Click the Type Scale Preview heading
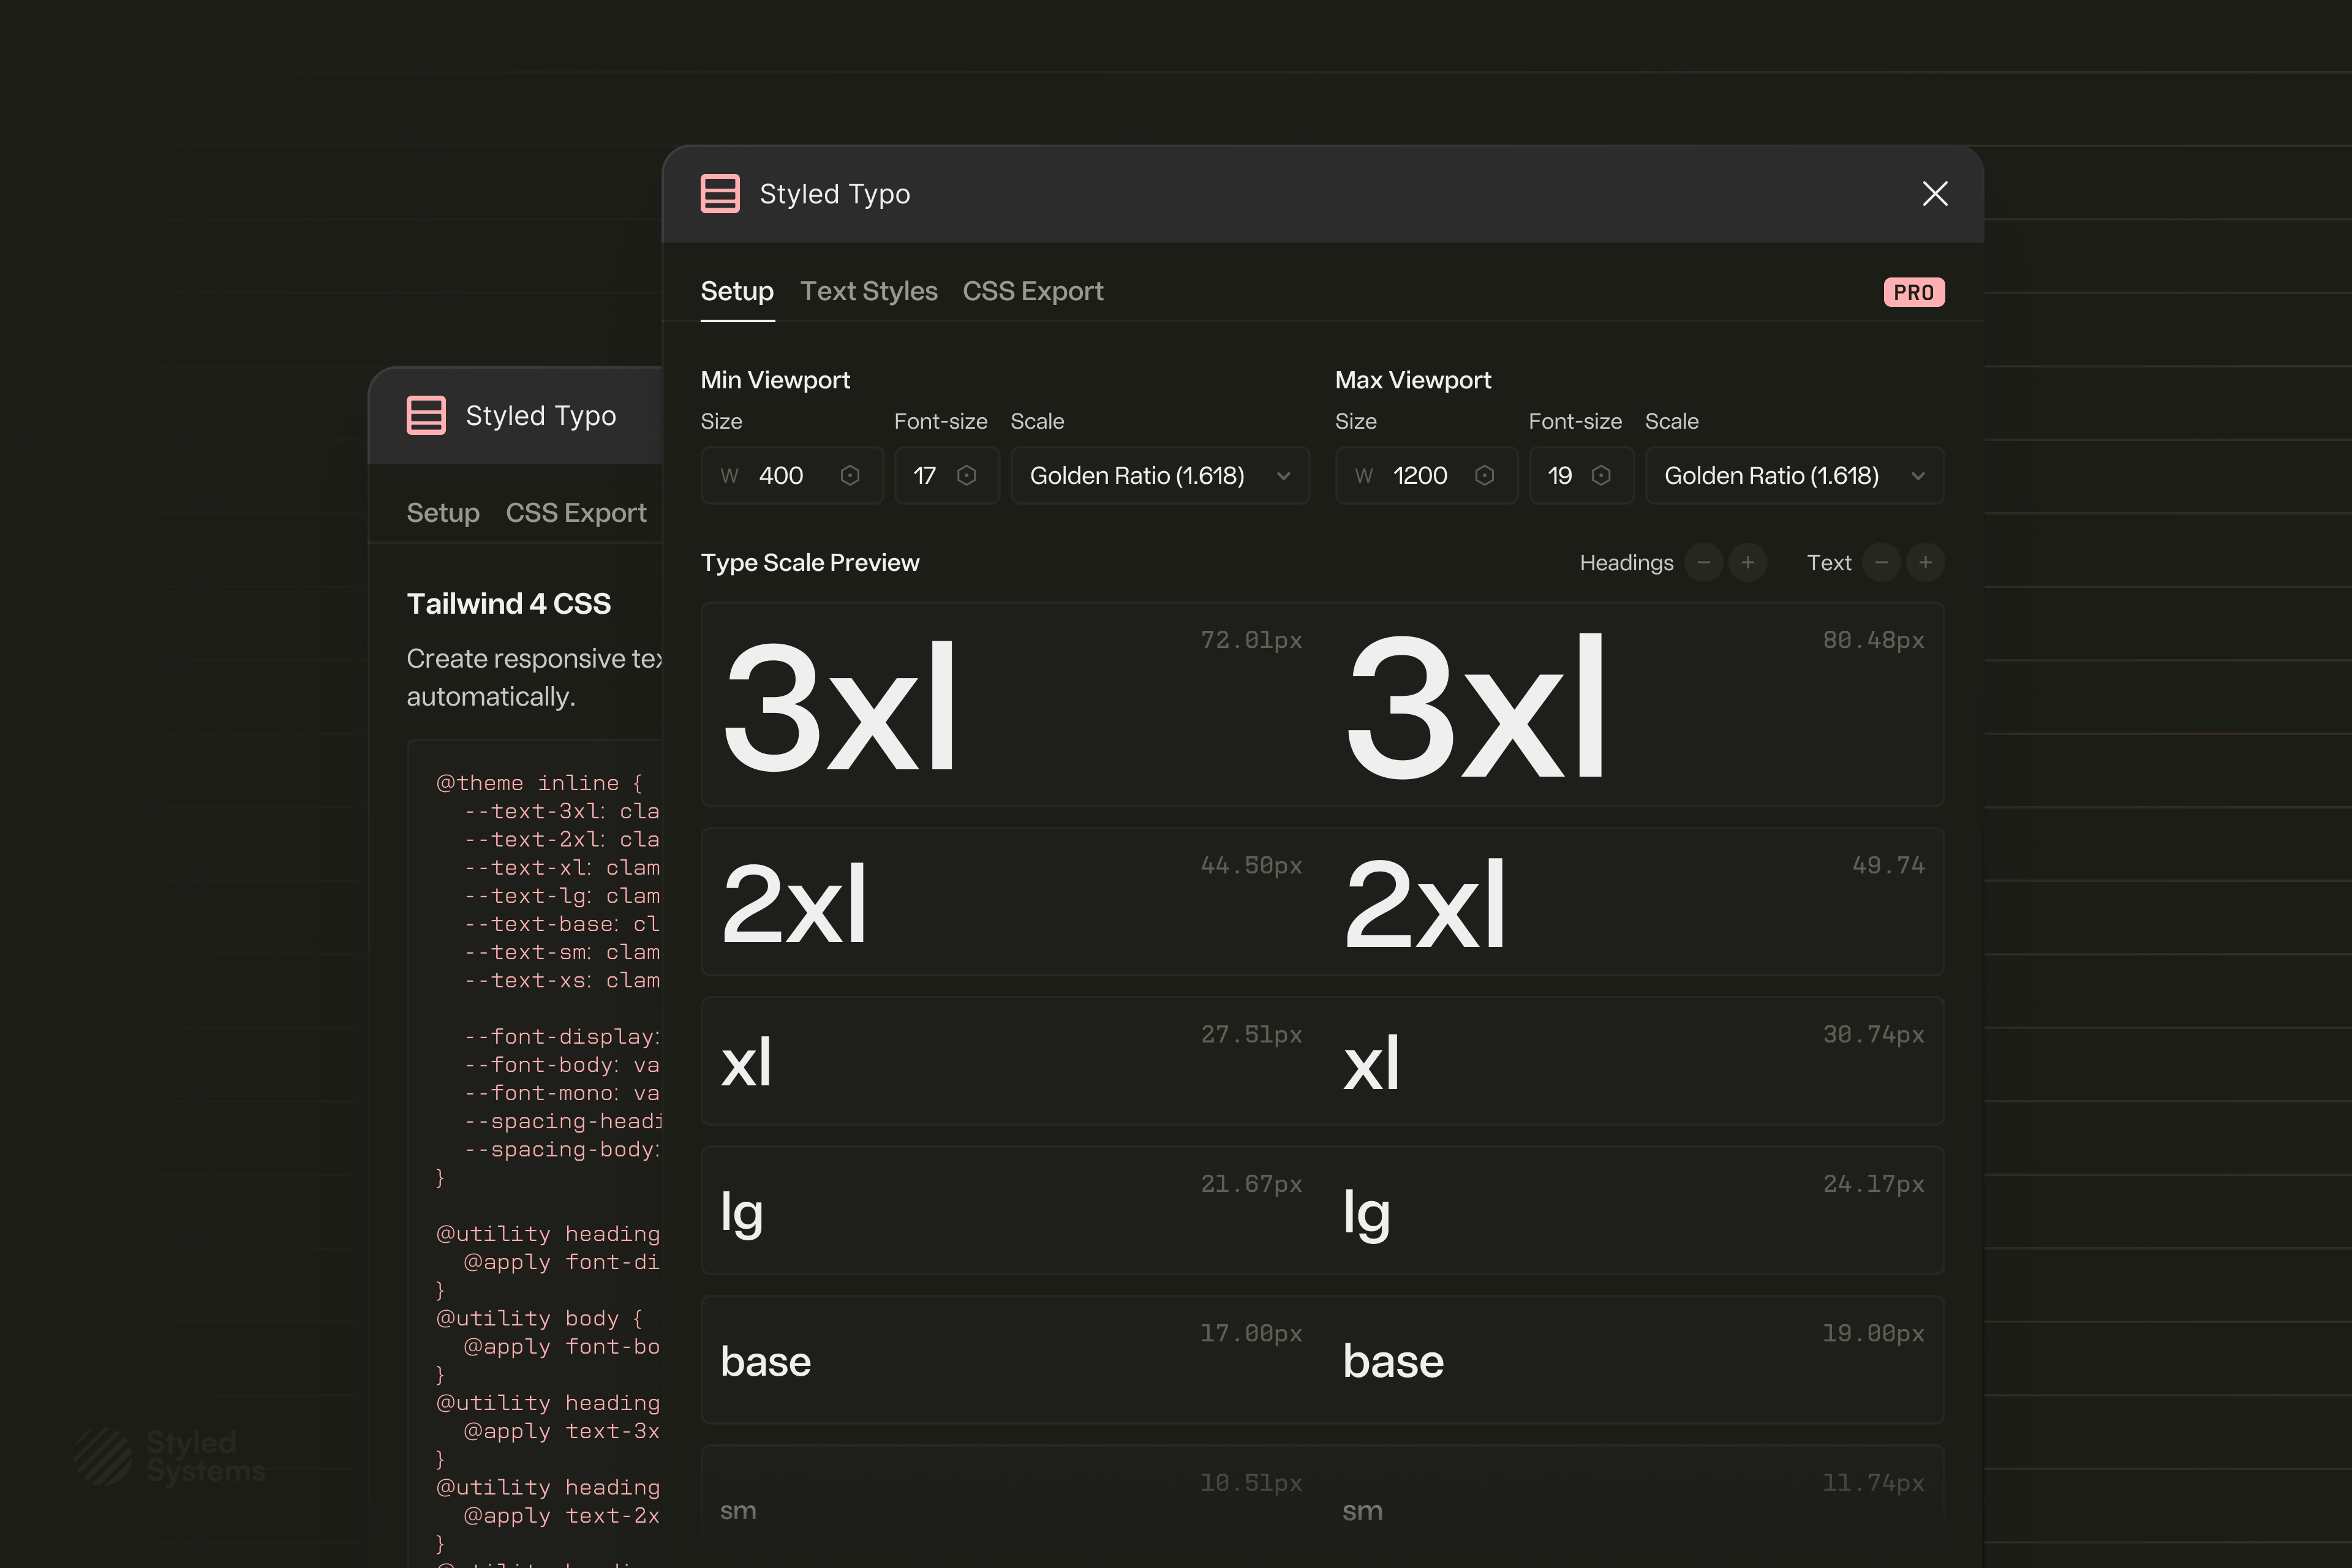Image resolution: width=2352 pixels, height=1568 pixels. click(x=810, y=563)
